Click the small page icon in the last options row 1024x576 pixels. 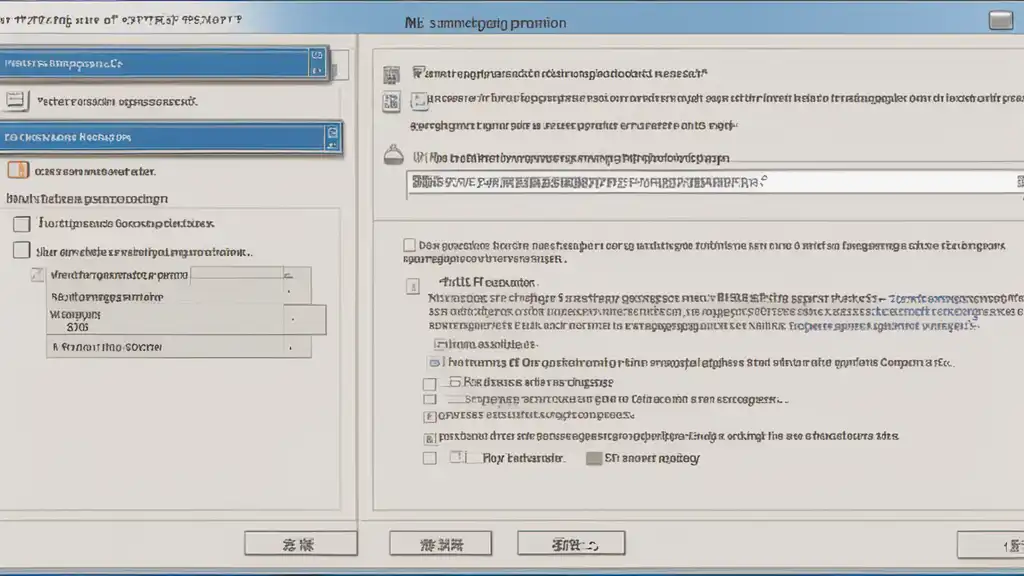click(x=458, y=457)
